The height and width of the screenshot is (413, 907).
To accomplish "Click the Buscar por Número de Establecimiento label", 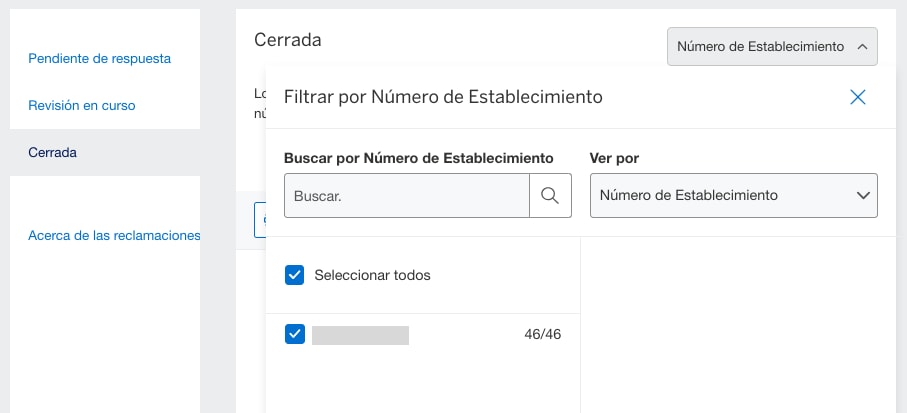I will pos(418,158).
